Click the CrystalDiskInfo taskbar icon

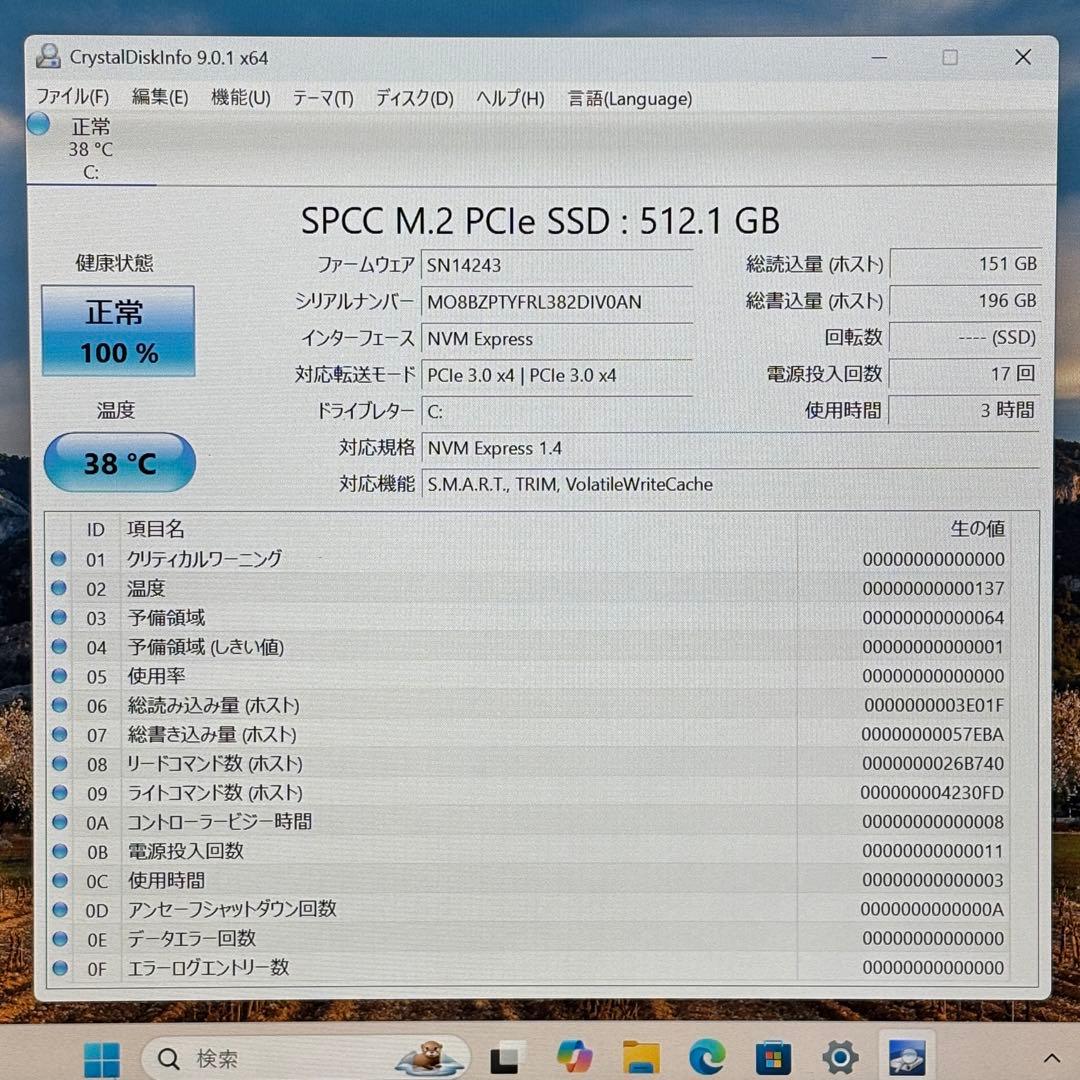click(906, 1057)
